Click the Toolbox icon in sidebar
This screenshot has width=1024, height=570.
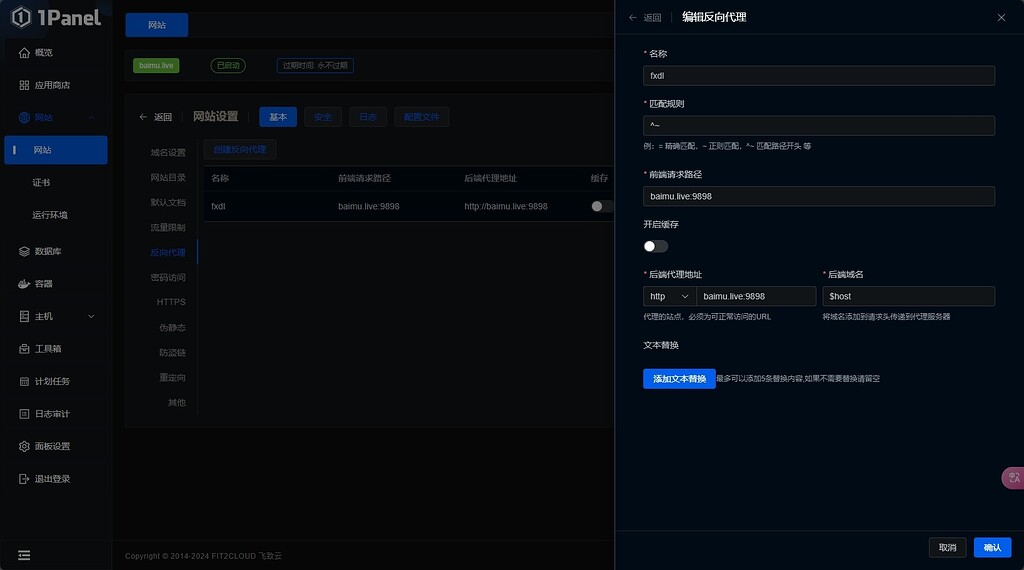click(25, 349)
